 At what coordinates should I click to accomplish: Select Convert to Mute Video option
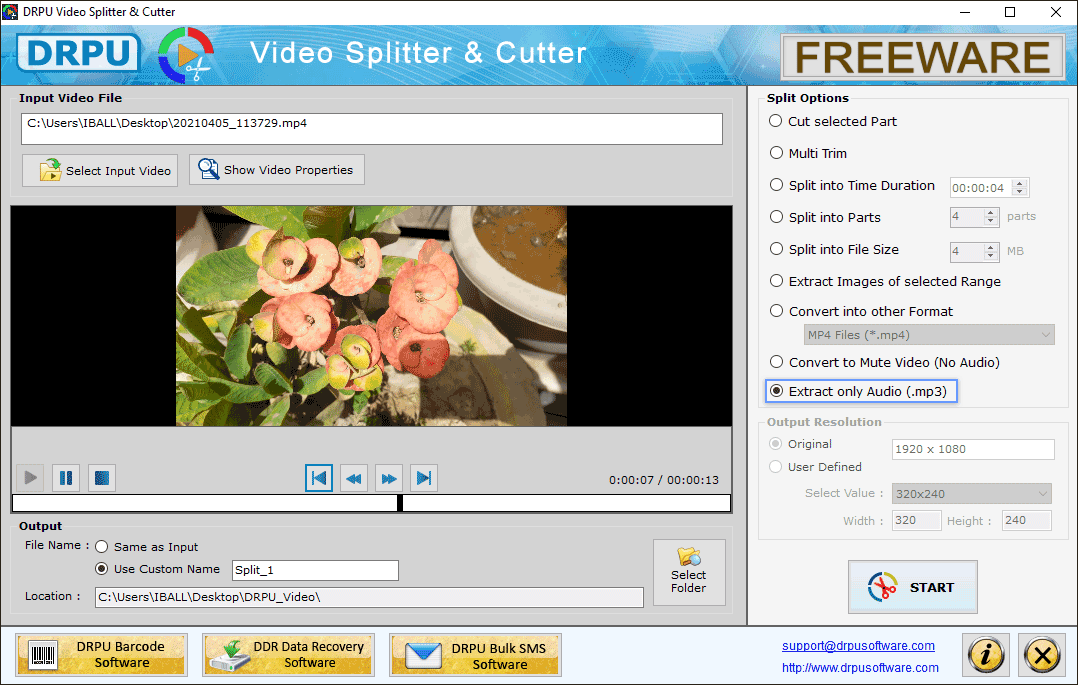click(x=776, y=362)
